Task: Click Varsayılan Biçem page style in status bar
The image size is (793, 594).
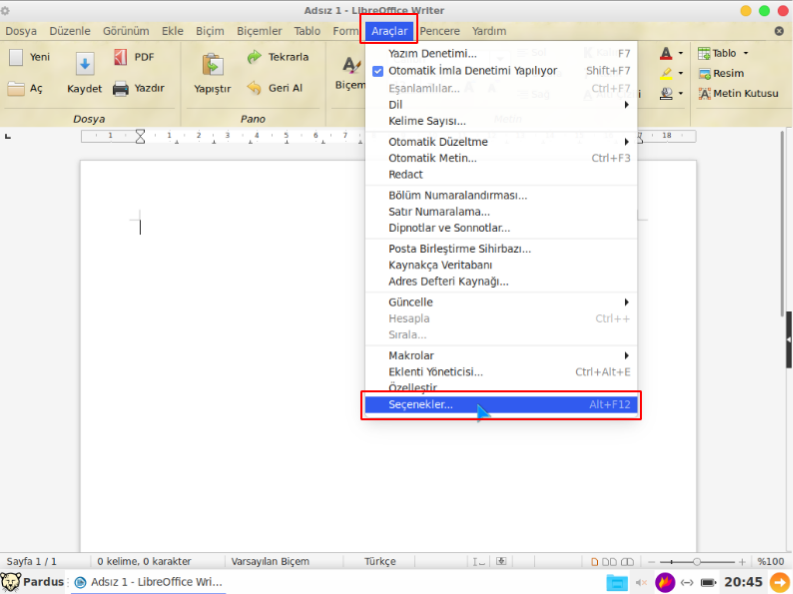Action: pyautogui.click(x=270, y=562)
